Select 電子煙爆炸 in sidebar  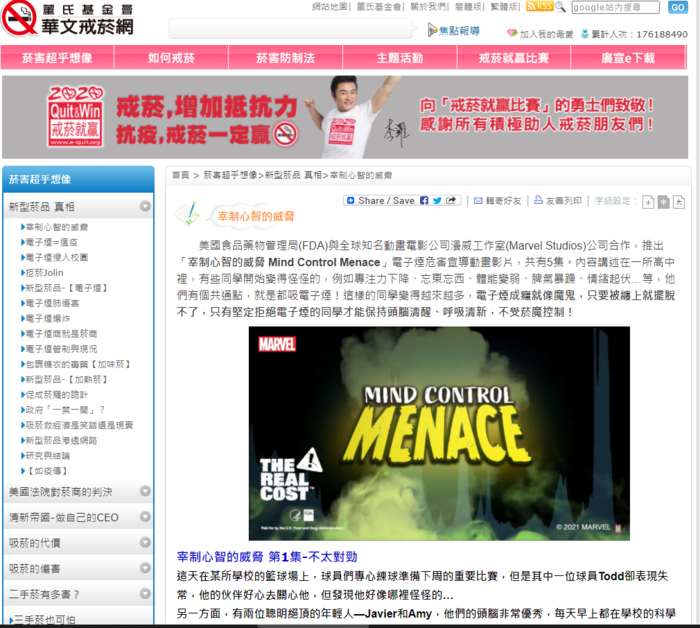coord(48,318)
